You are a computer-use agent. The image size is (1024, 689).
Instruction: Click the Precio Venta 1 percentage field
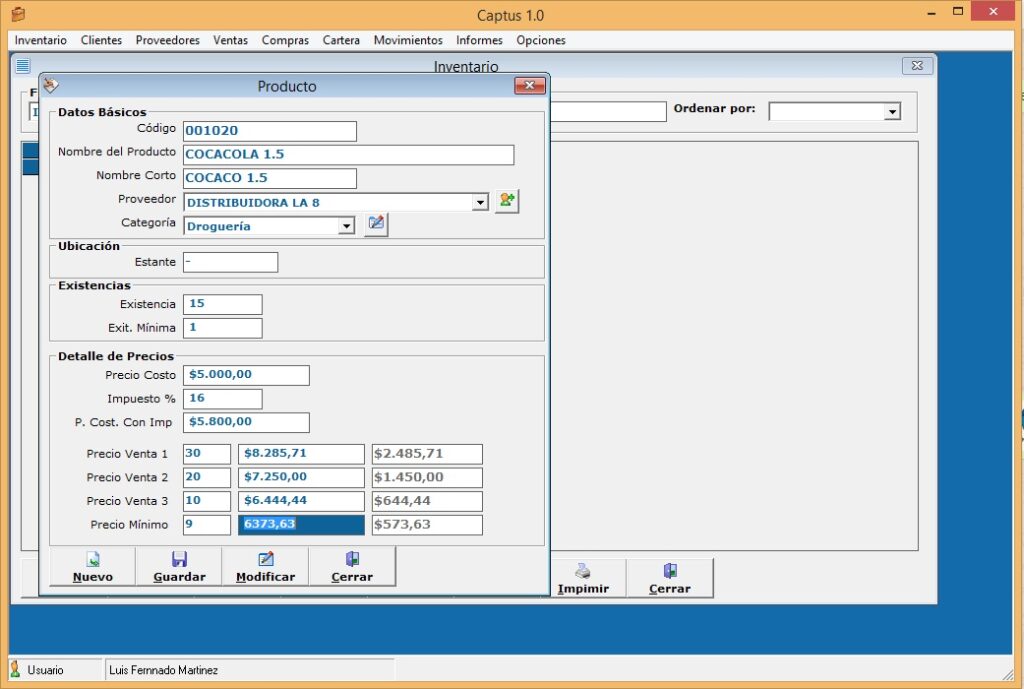[207, 454]
